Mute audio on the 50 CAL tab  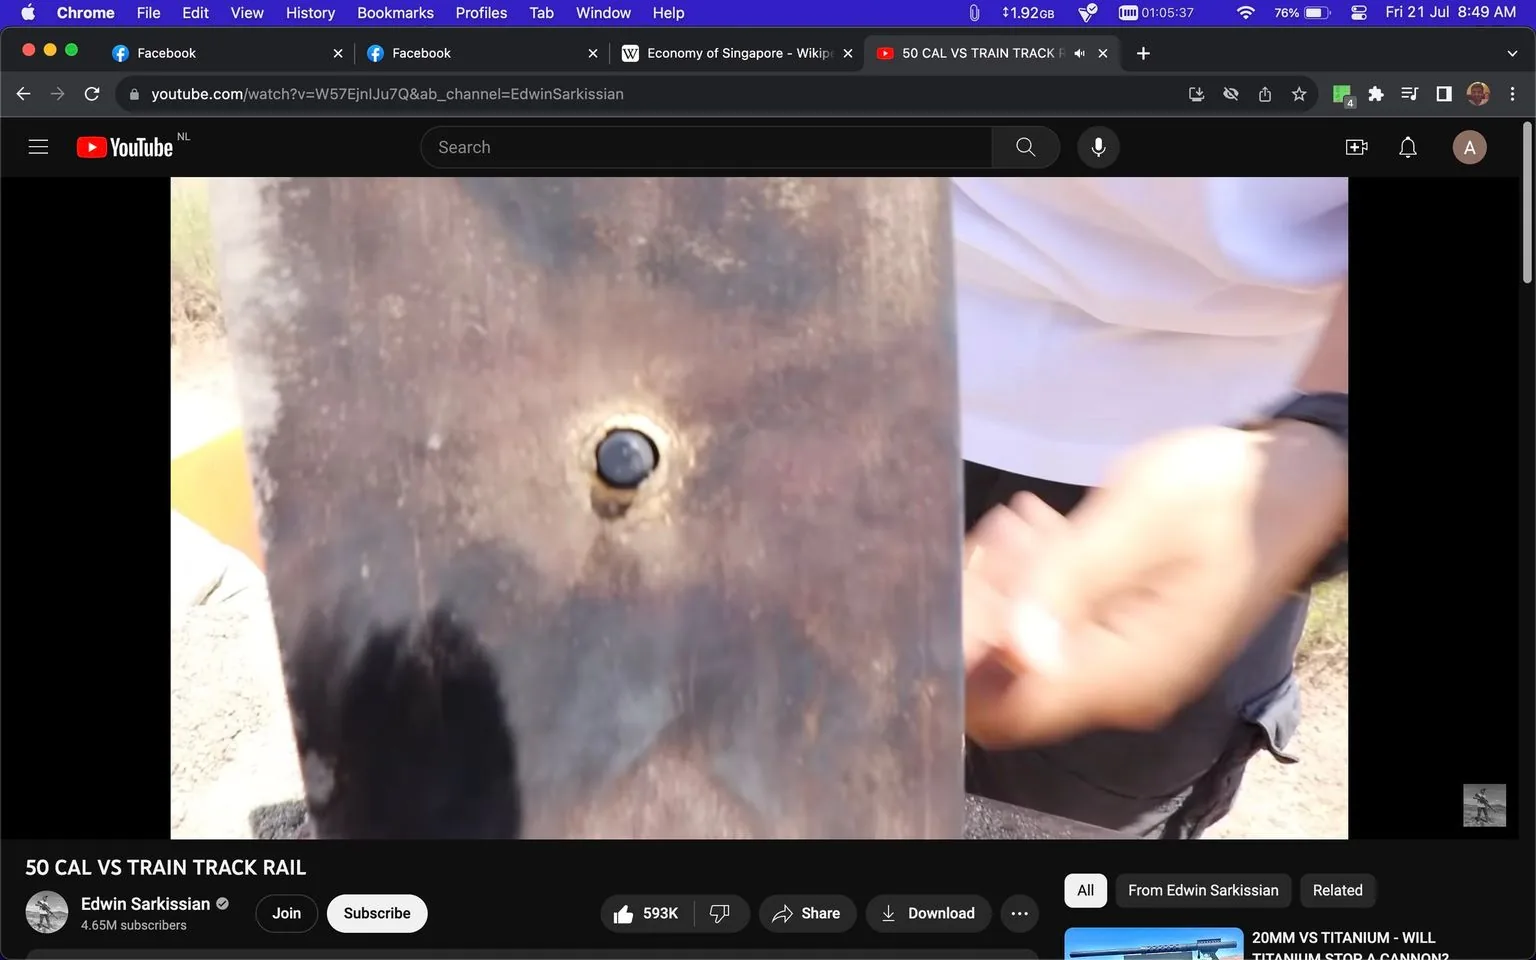click(1079, 53)
